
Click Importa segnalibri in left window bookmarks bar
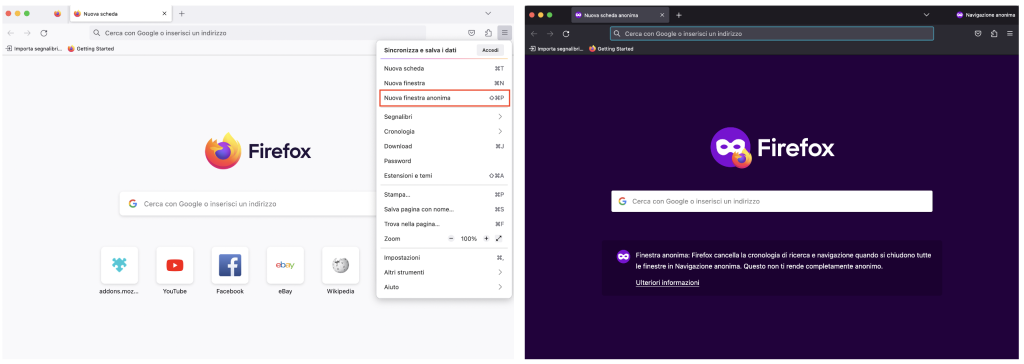point(35,49)
